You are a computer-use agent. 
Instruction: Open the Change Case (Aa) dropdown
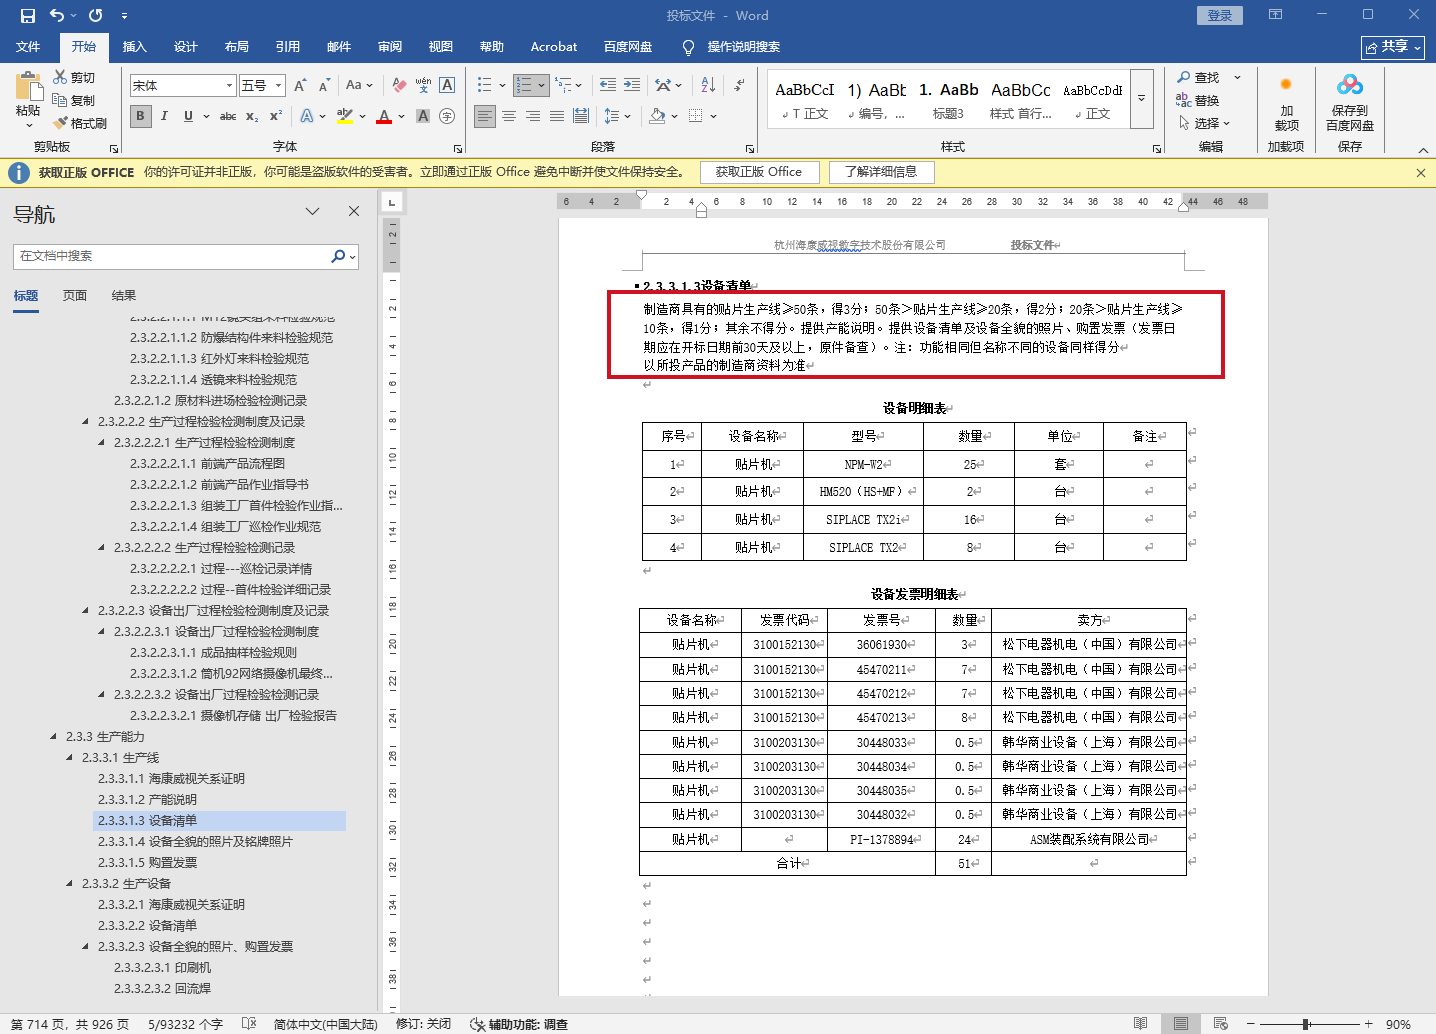pyautogui.click(x=359, y=85)
